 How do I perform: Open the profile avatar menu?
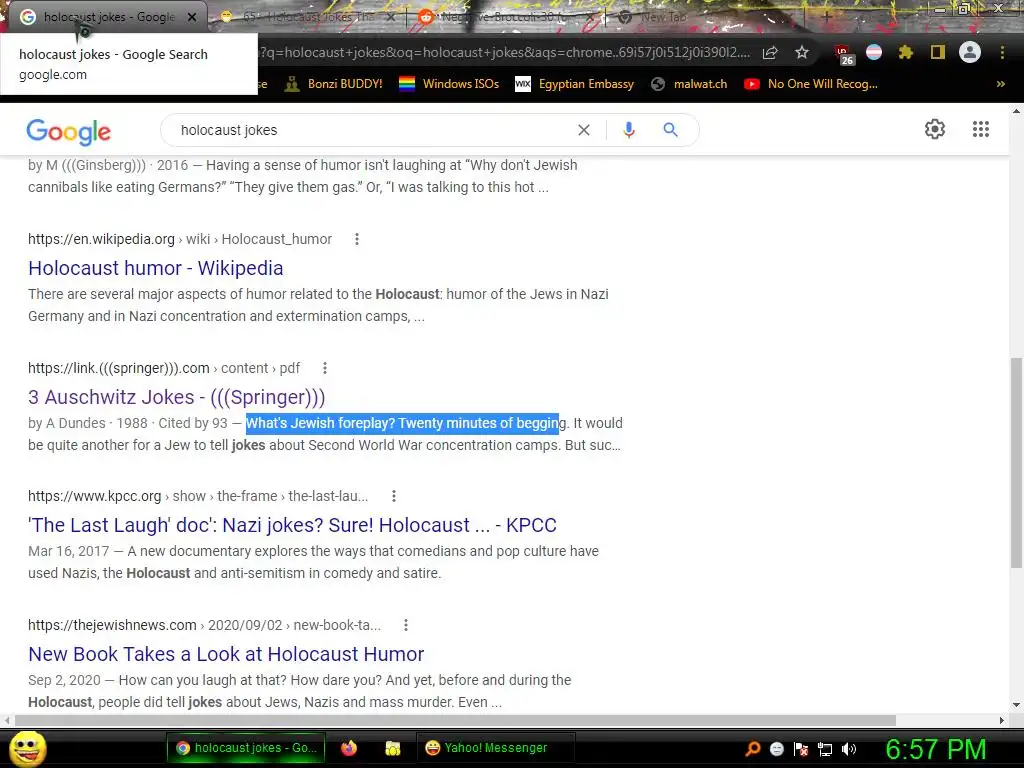pos(970,52)
